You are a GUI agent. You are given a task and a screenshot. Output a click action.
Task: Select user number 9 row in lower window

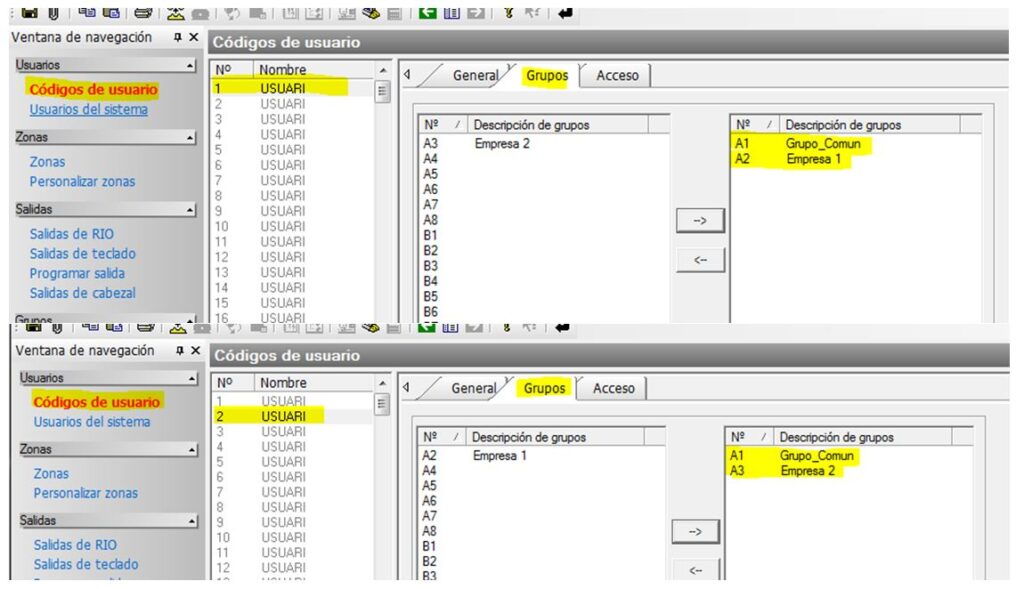tap(293, 522)
